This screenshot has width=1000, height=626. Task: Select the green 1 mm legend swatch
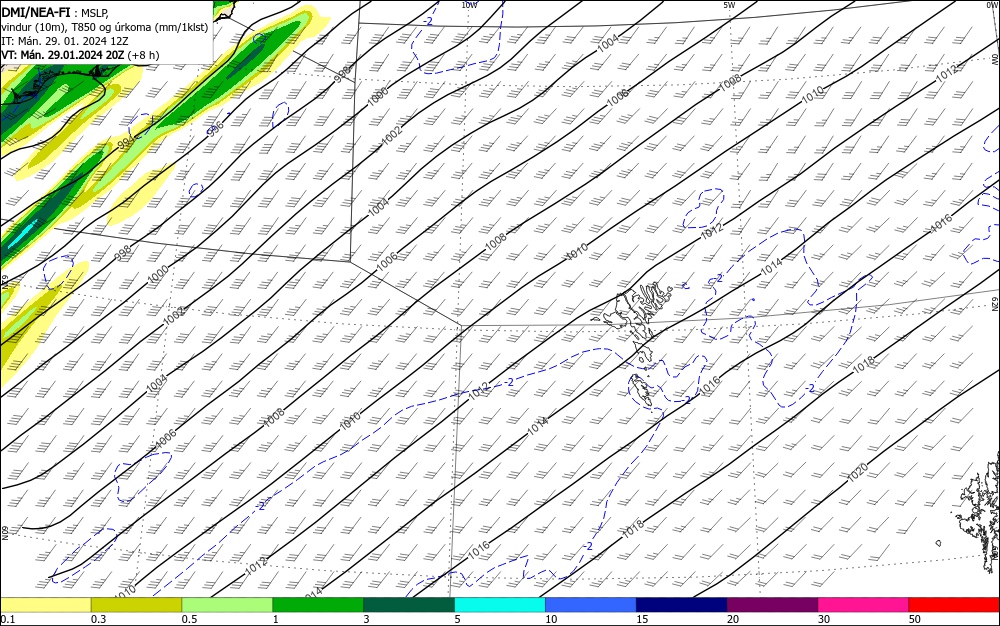[x=318, y=605]
